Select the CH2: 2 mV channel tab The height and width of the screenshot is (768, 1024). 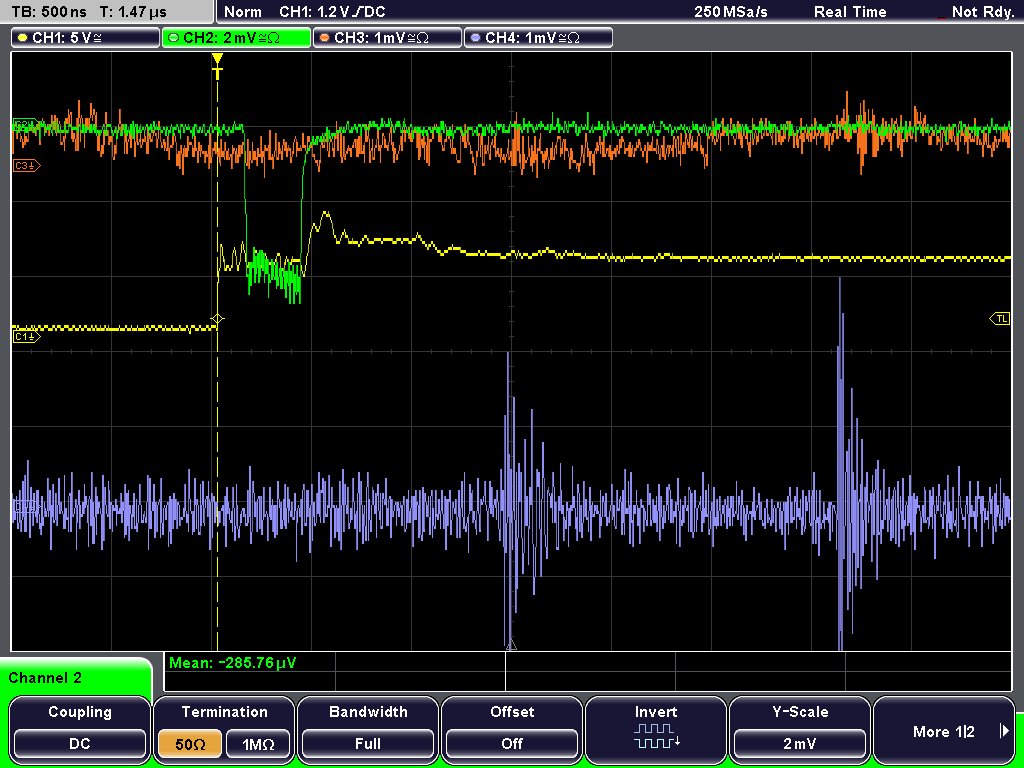[x=236, y=38]
